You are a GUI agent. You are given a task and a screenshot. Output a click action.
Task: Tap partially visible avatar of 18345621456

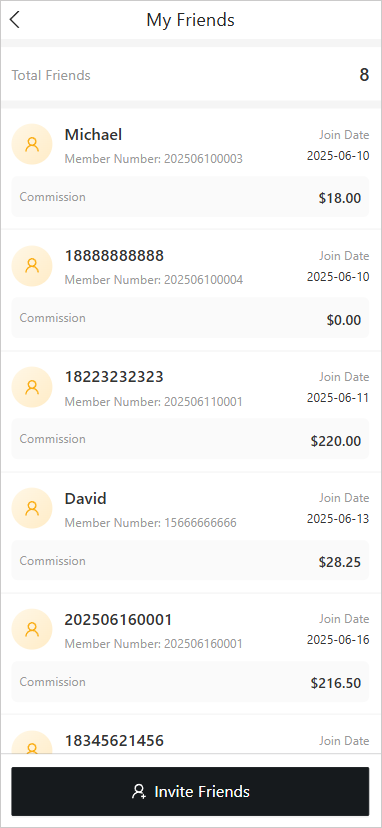coord(32,742)
